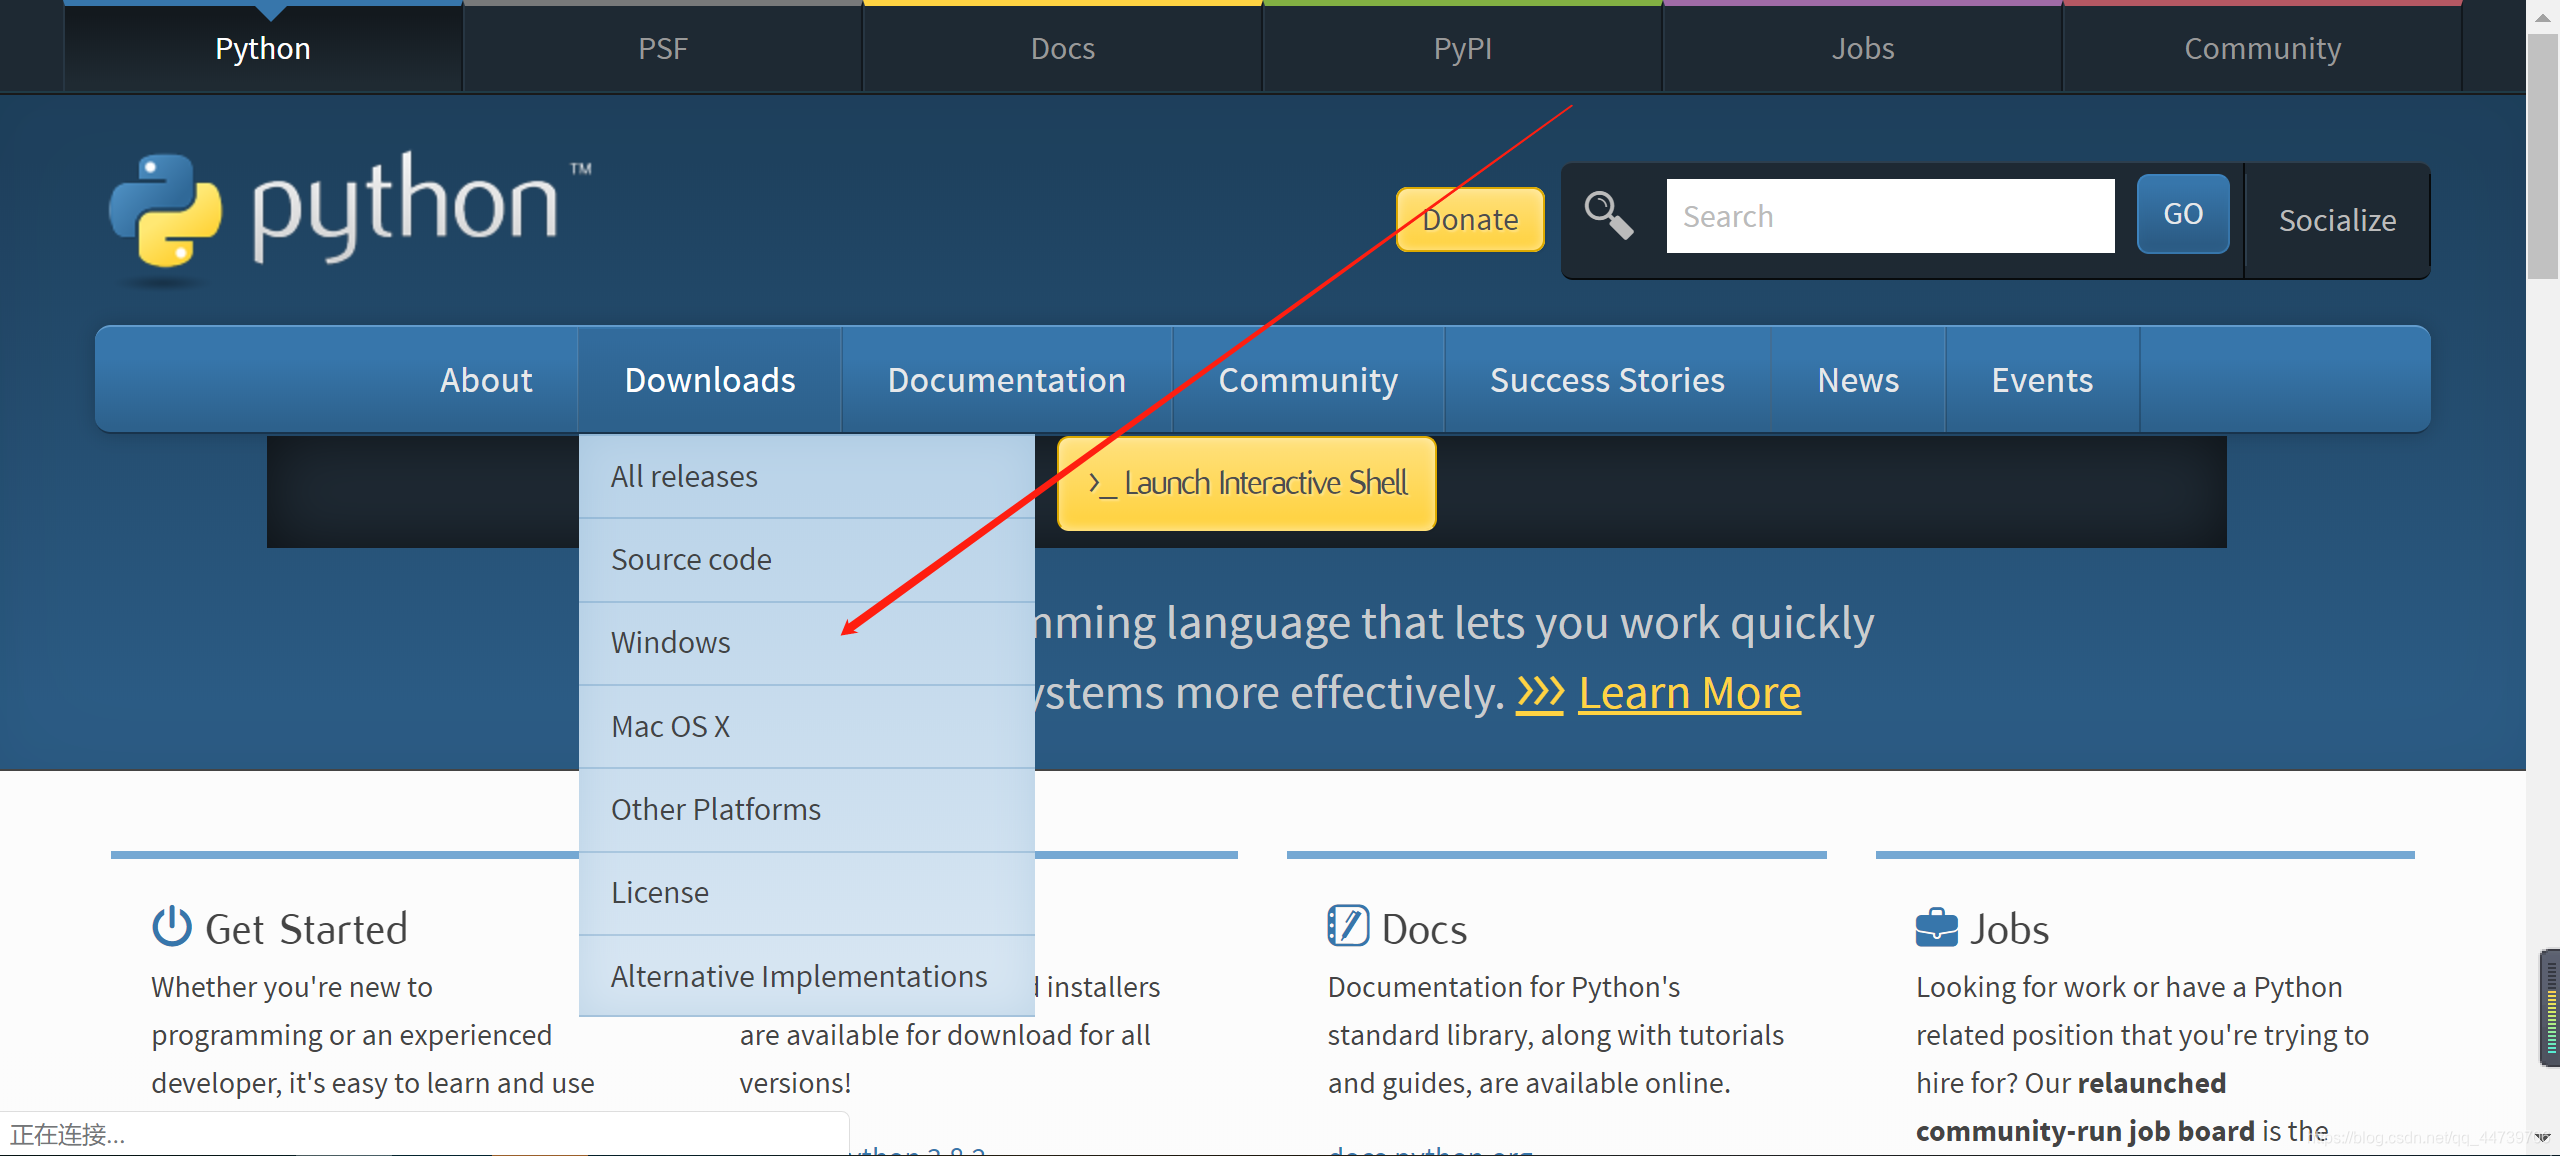Click the magnifying glass search icon
Viewport: 2560px width, 1156px height.
click(x=1609, y=215)
